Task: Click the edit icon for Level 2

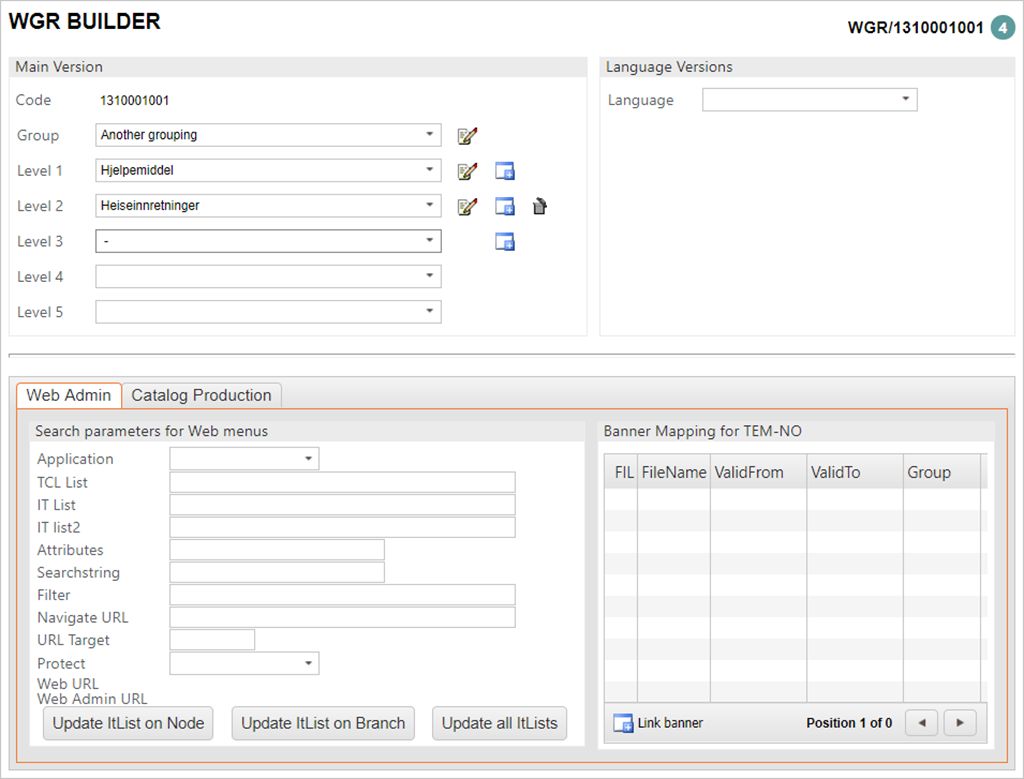Action: click(467, 207)
